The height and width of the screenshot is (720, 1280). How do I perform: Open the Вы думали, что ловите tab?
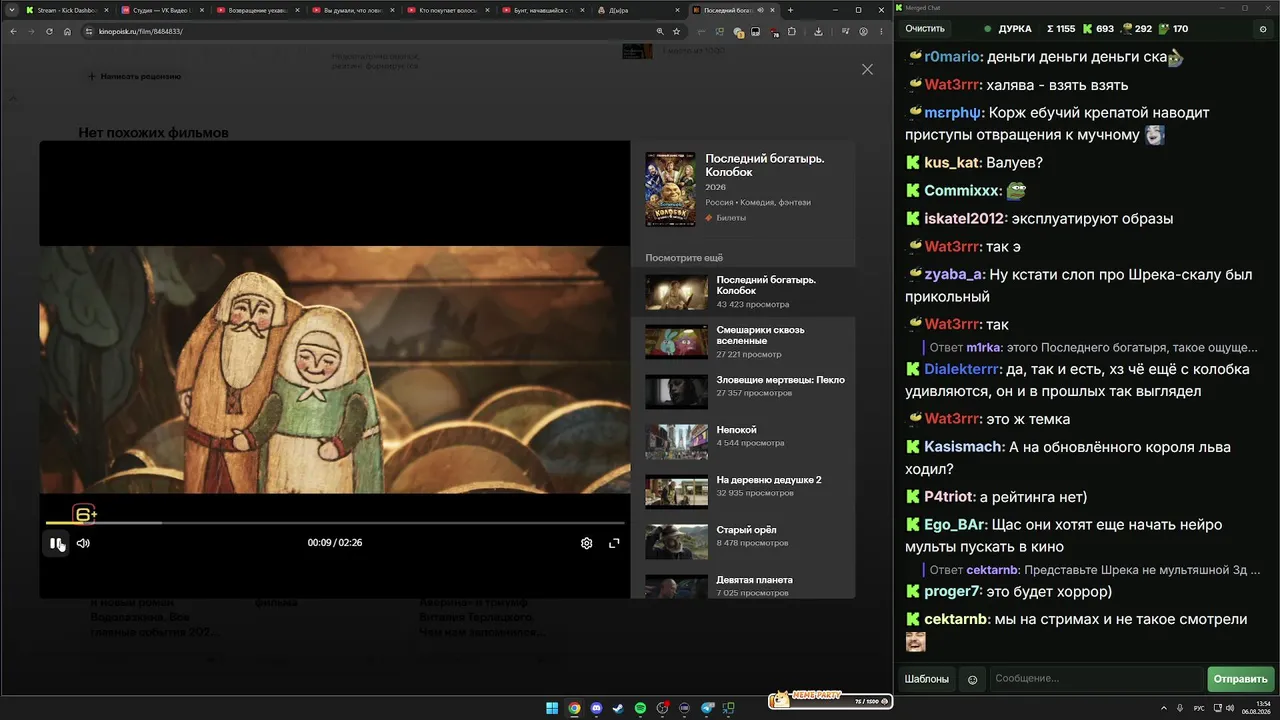(351, 10)
